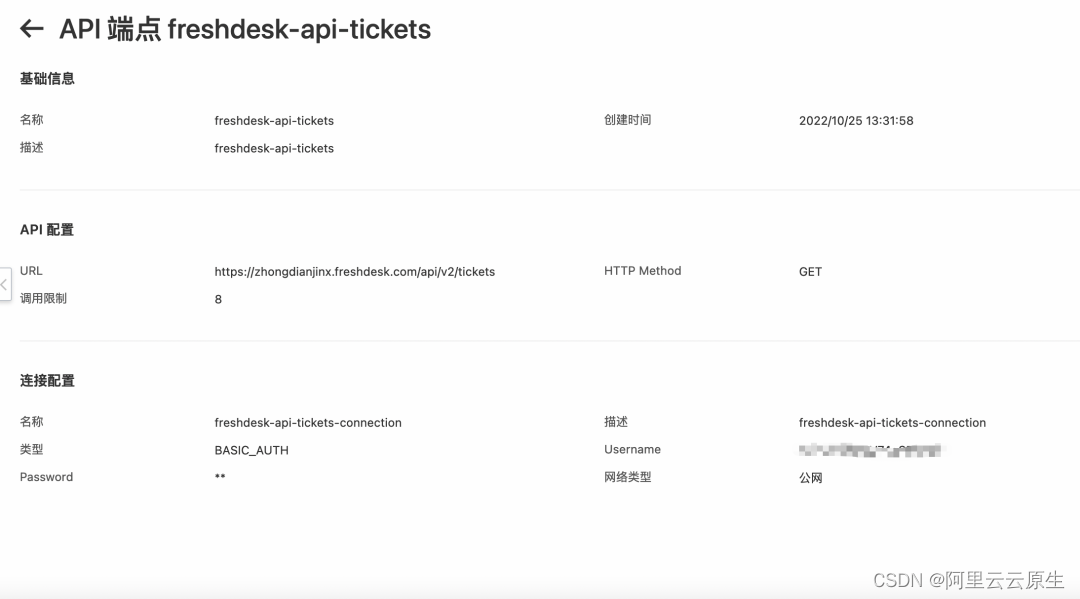Select the HTTP method value 'GET'
The height and width of the screenshot is (599, 1080).
[810, 271]
